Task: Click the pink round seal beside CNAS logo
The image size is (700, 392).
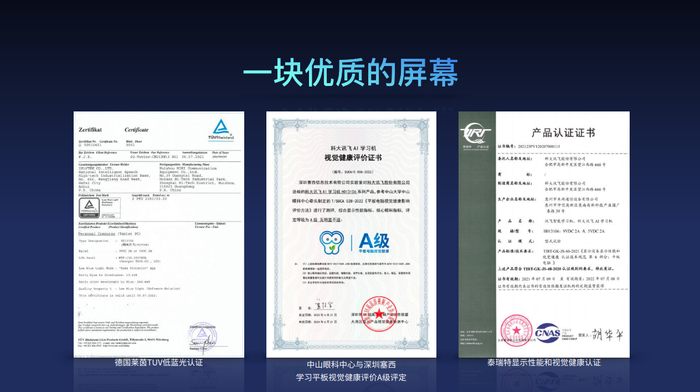Action: [x=516, y=330]
